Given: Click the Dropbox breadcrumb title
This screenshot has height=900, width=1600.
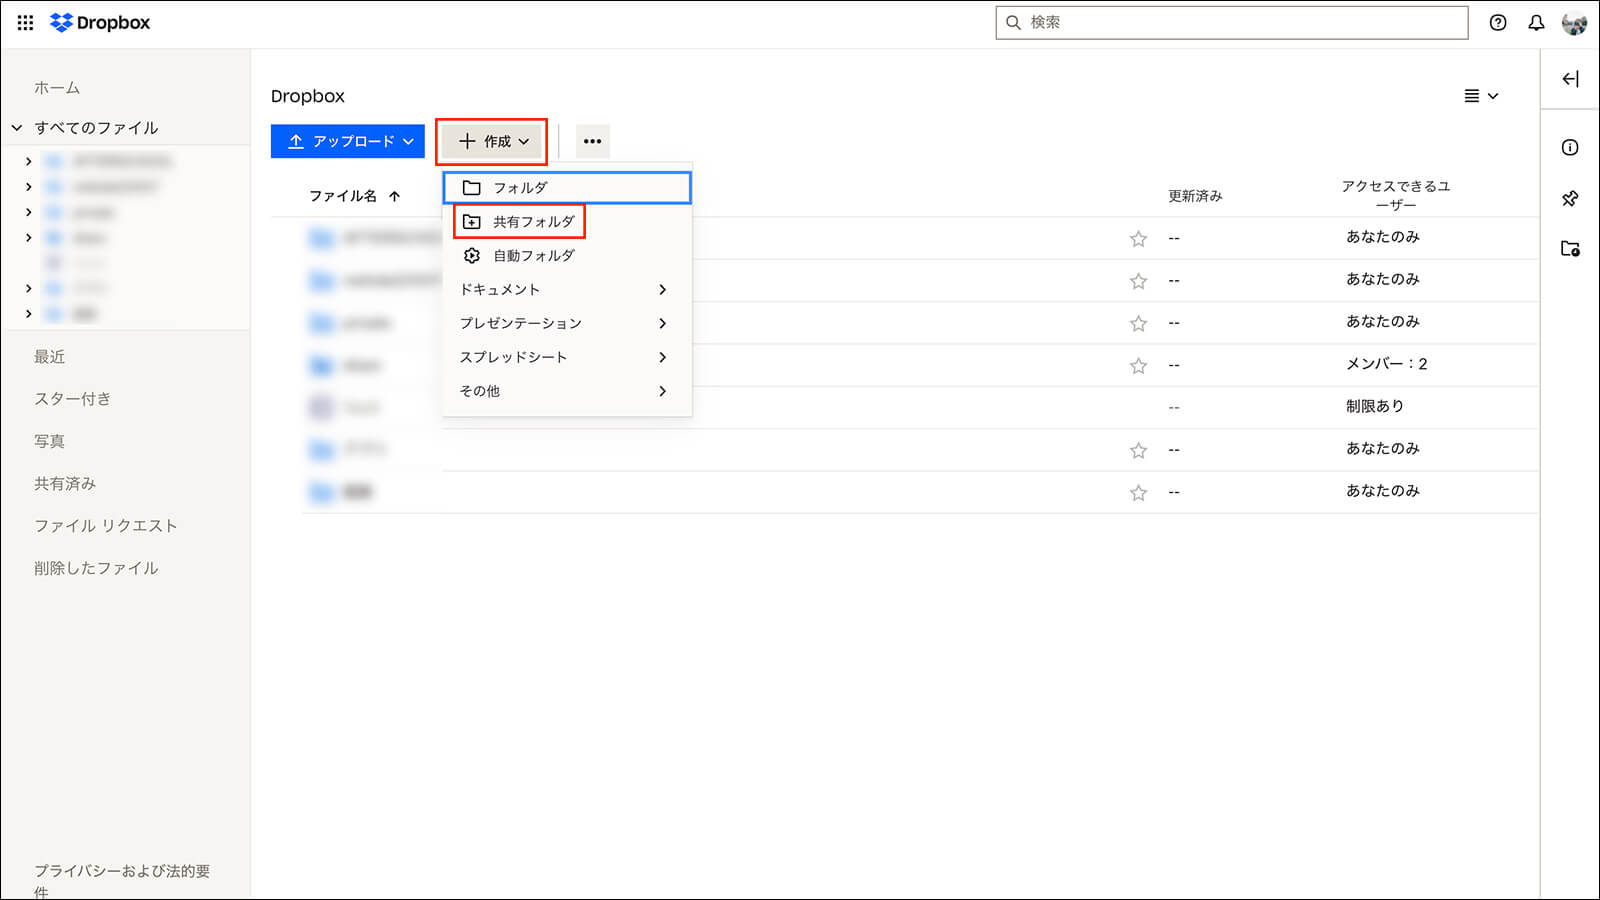Looking at the screenshot, I should (x=308, y=96).
